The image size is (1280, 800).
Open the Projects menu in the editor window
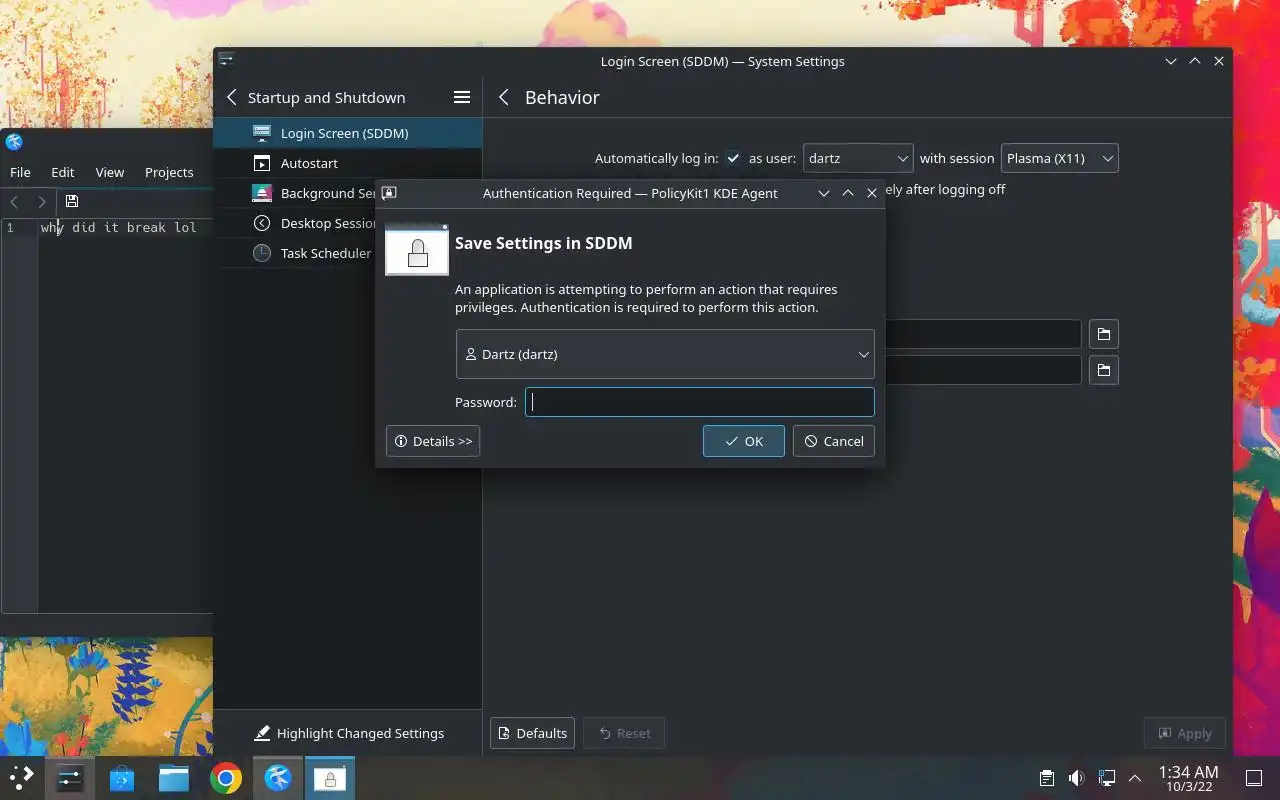tap(169, 172)
